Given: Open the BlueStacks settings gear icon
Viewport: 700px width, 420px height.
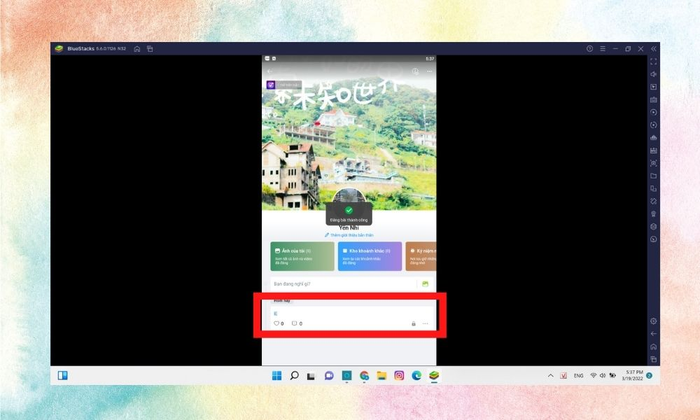Looking at the screenshot, I should pyautogui.click(x=654, y=321).
